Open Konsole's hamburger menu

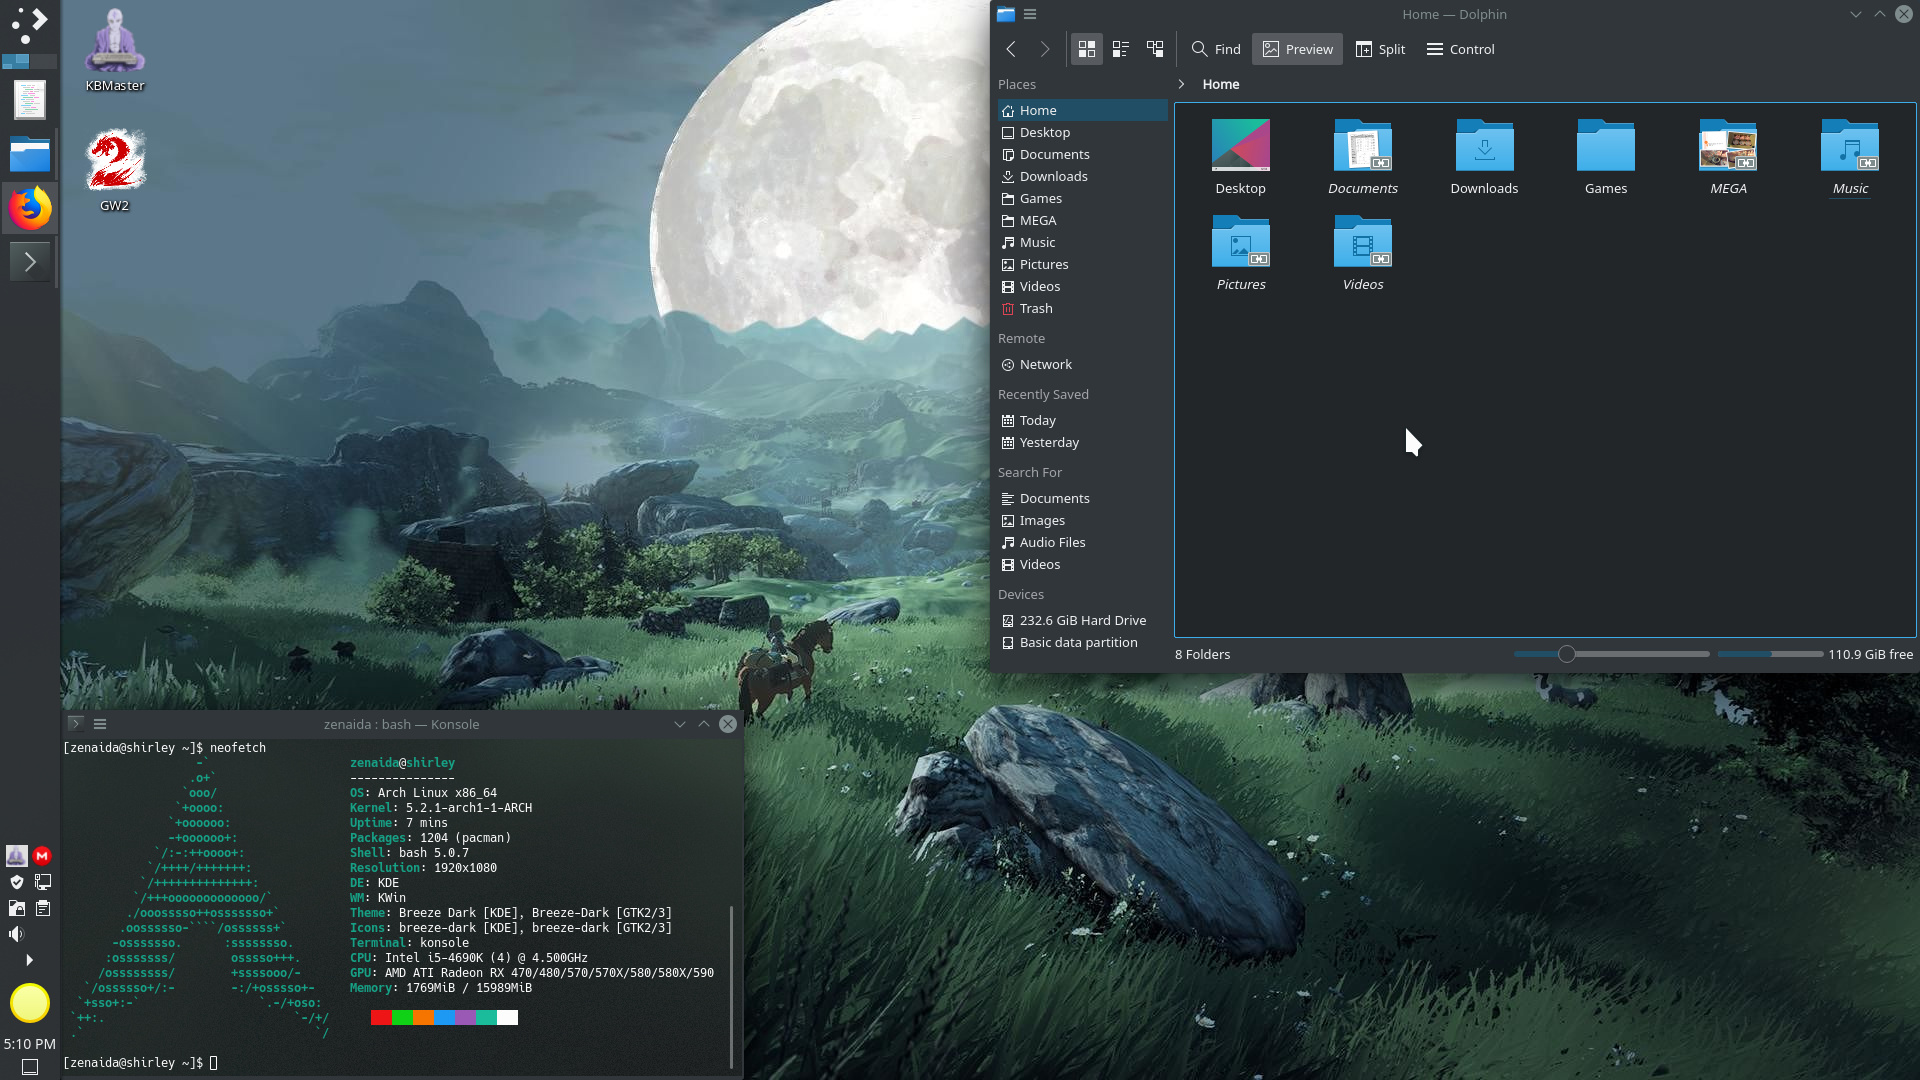point(100,724)
